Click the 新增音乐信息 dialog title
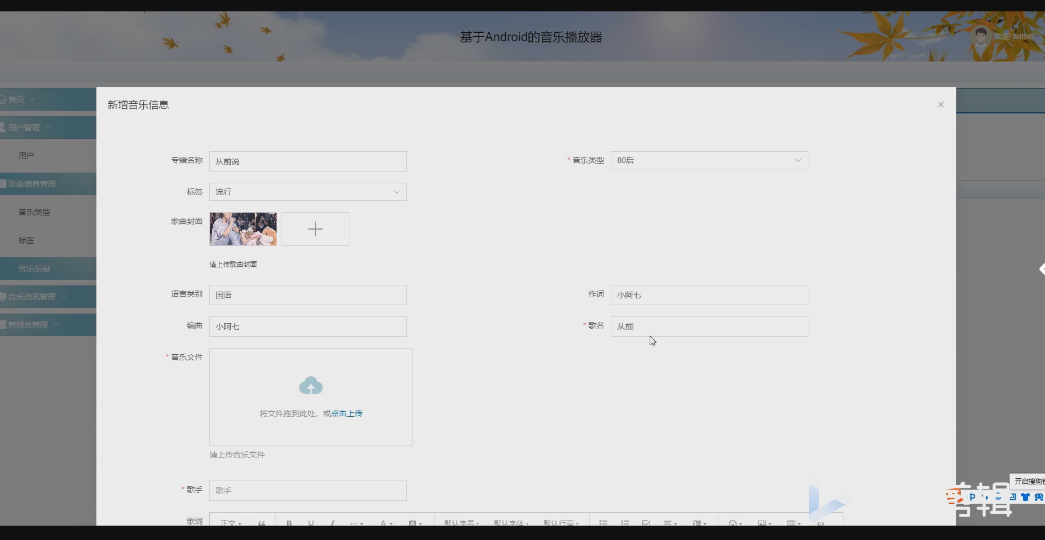This screenshot has height=540, width=1045. pos(138,105)
